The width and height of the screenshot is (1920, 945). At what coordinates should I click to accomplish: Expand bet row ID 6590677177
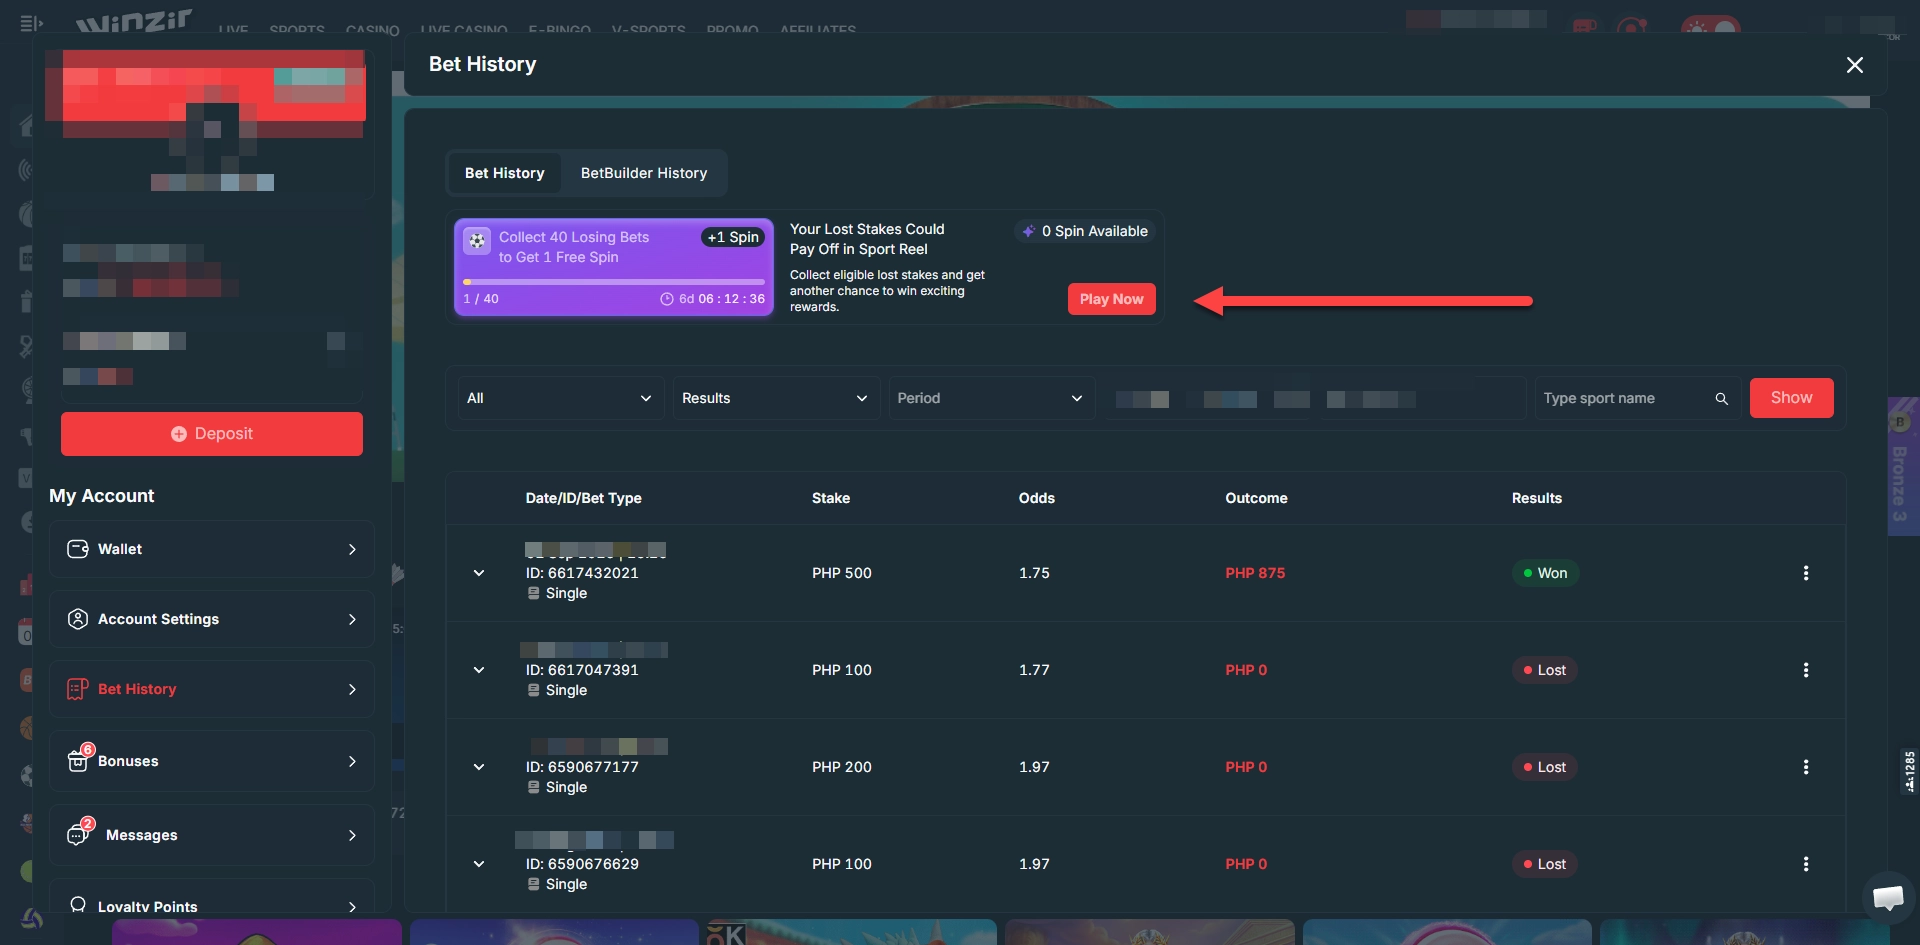pos(479,767)
